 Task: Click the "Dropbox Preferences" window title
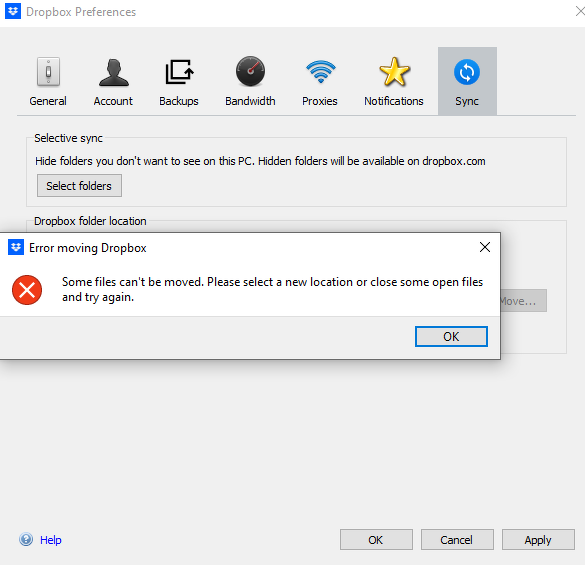[x=81, y=12]
